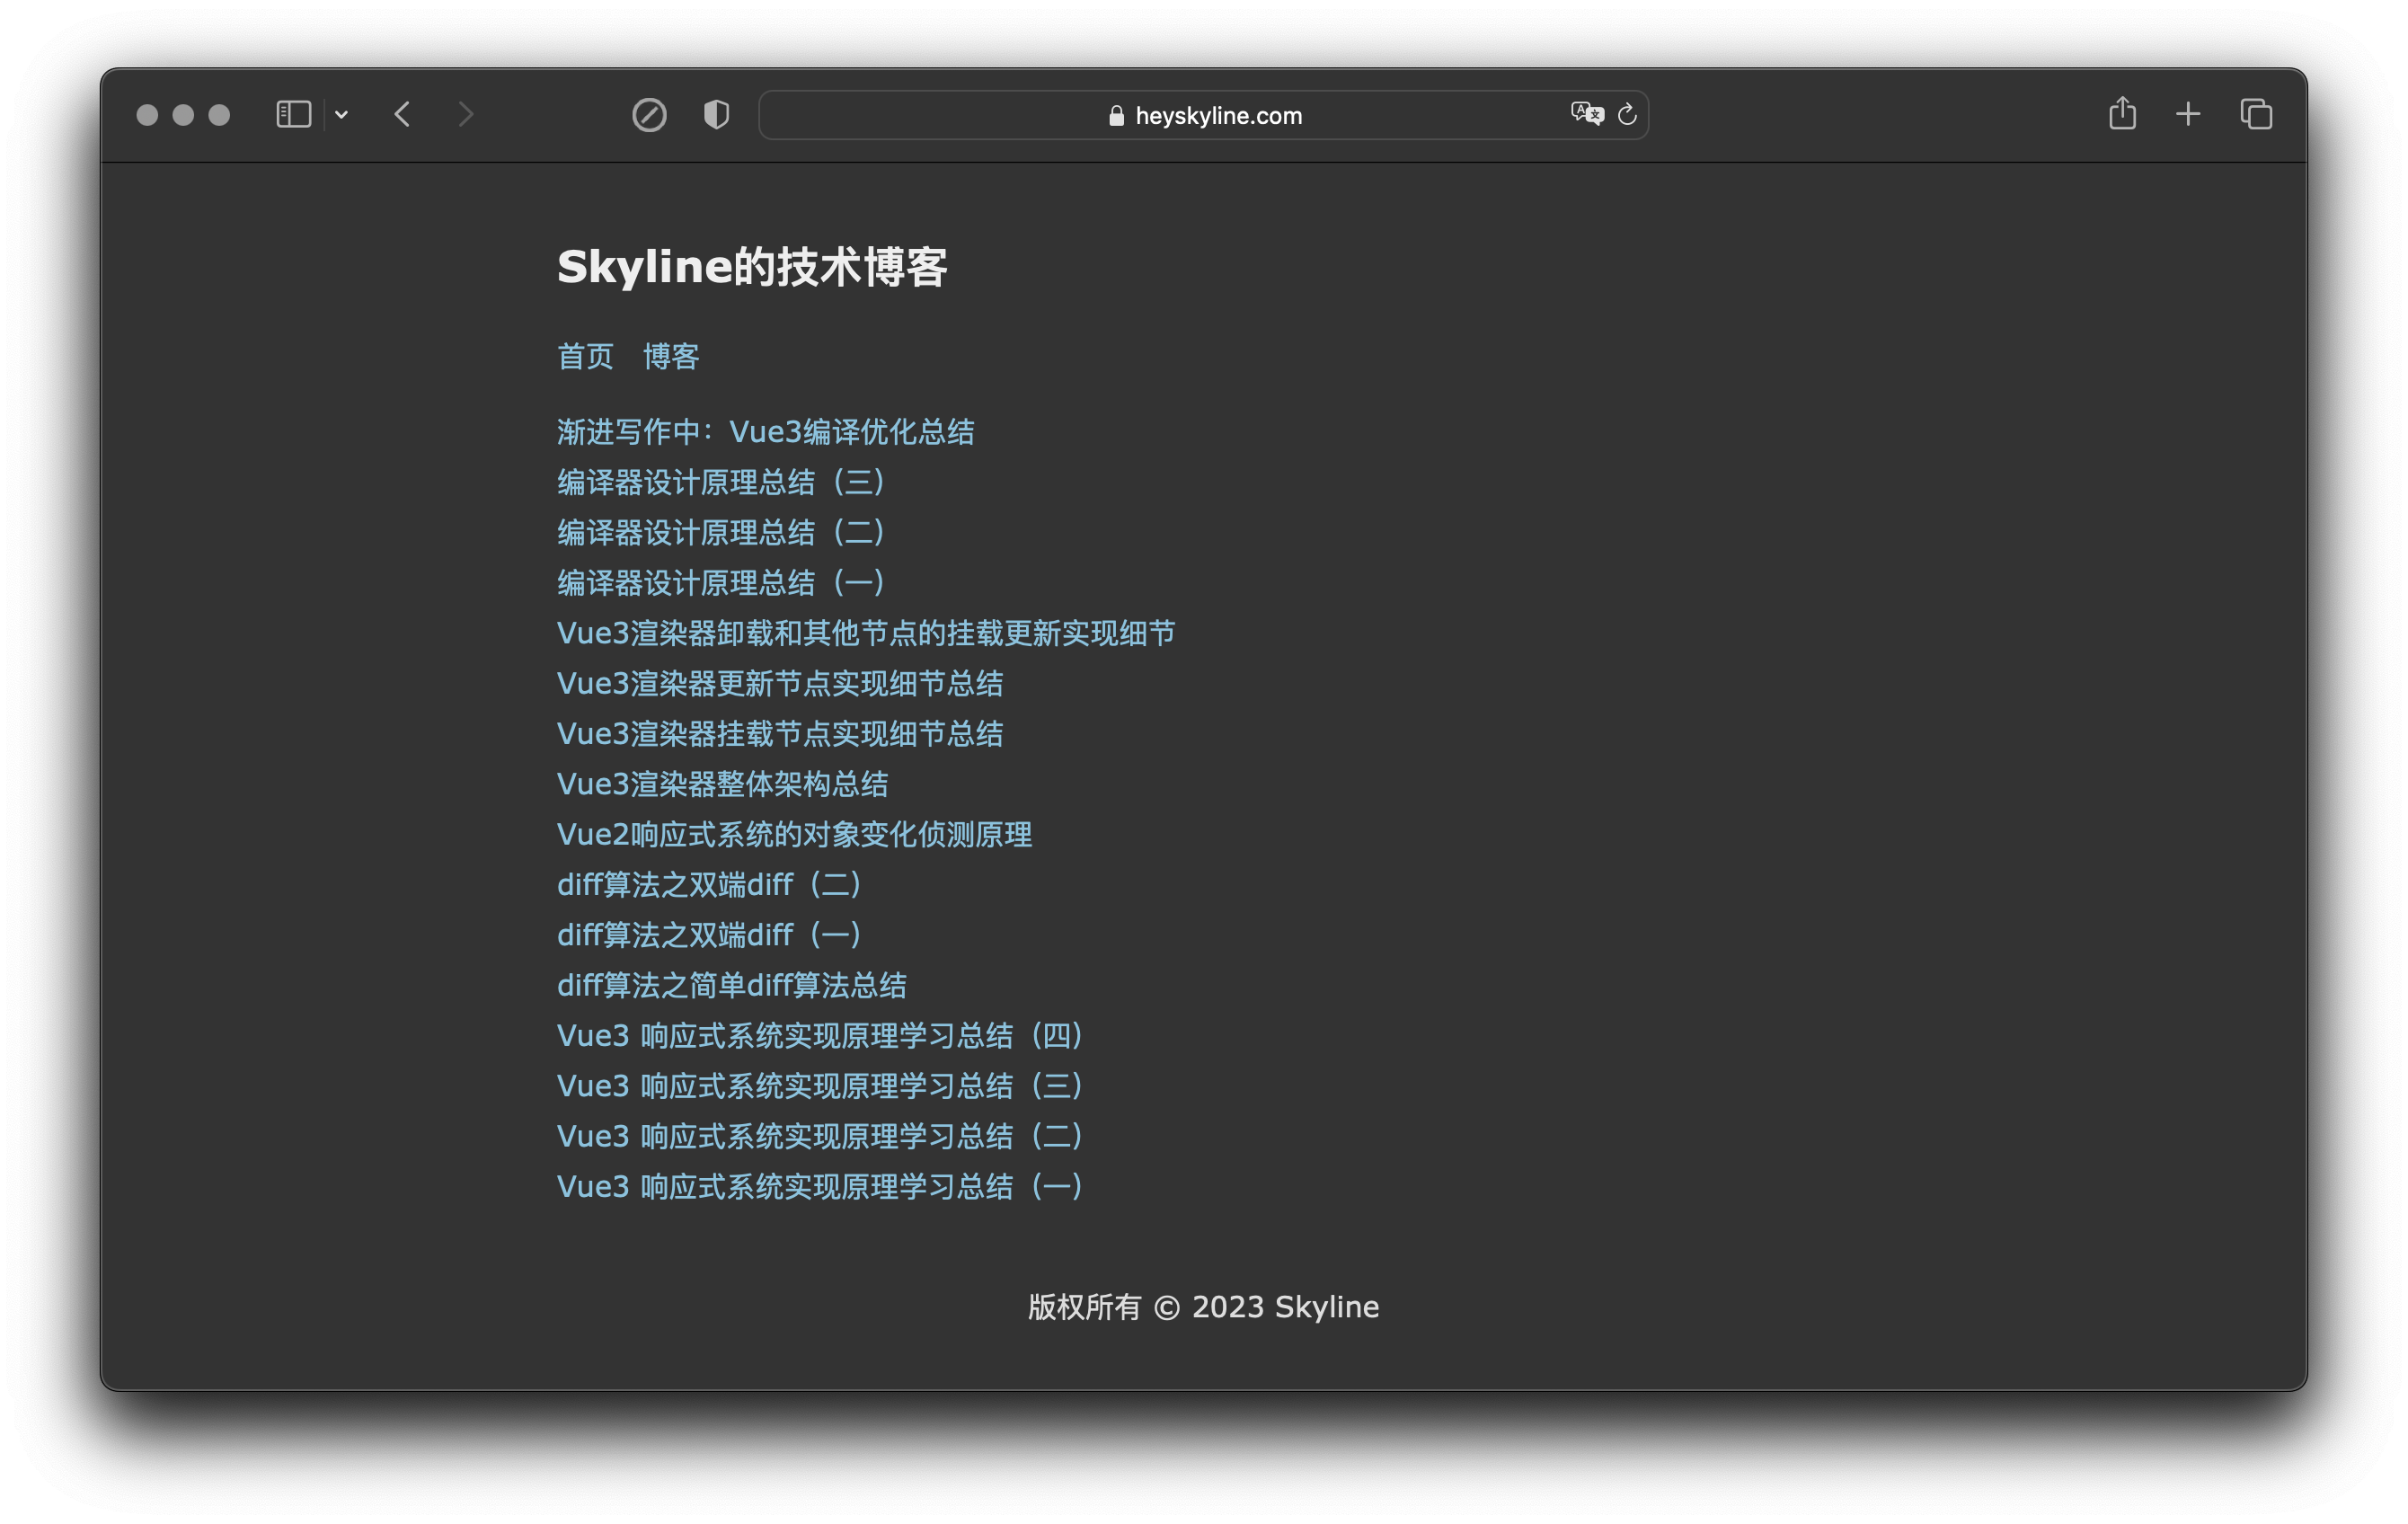Open the privacy report shield icon
The width and height of the screenshot is (2408, 1524).
coord(716,115)
